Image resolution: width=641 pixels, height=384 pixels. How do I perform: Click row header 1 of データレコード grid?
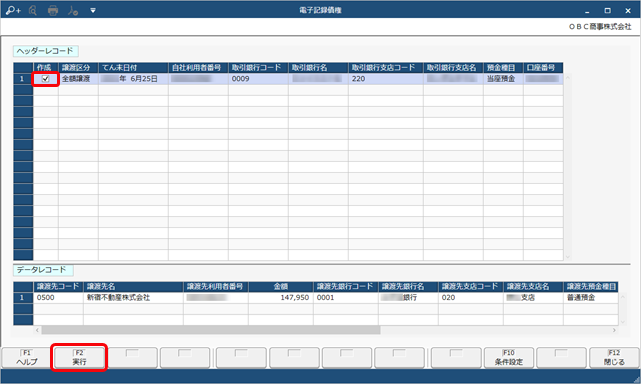pos(23,298)
